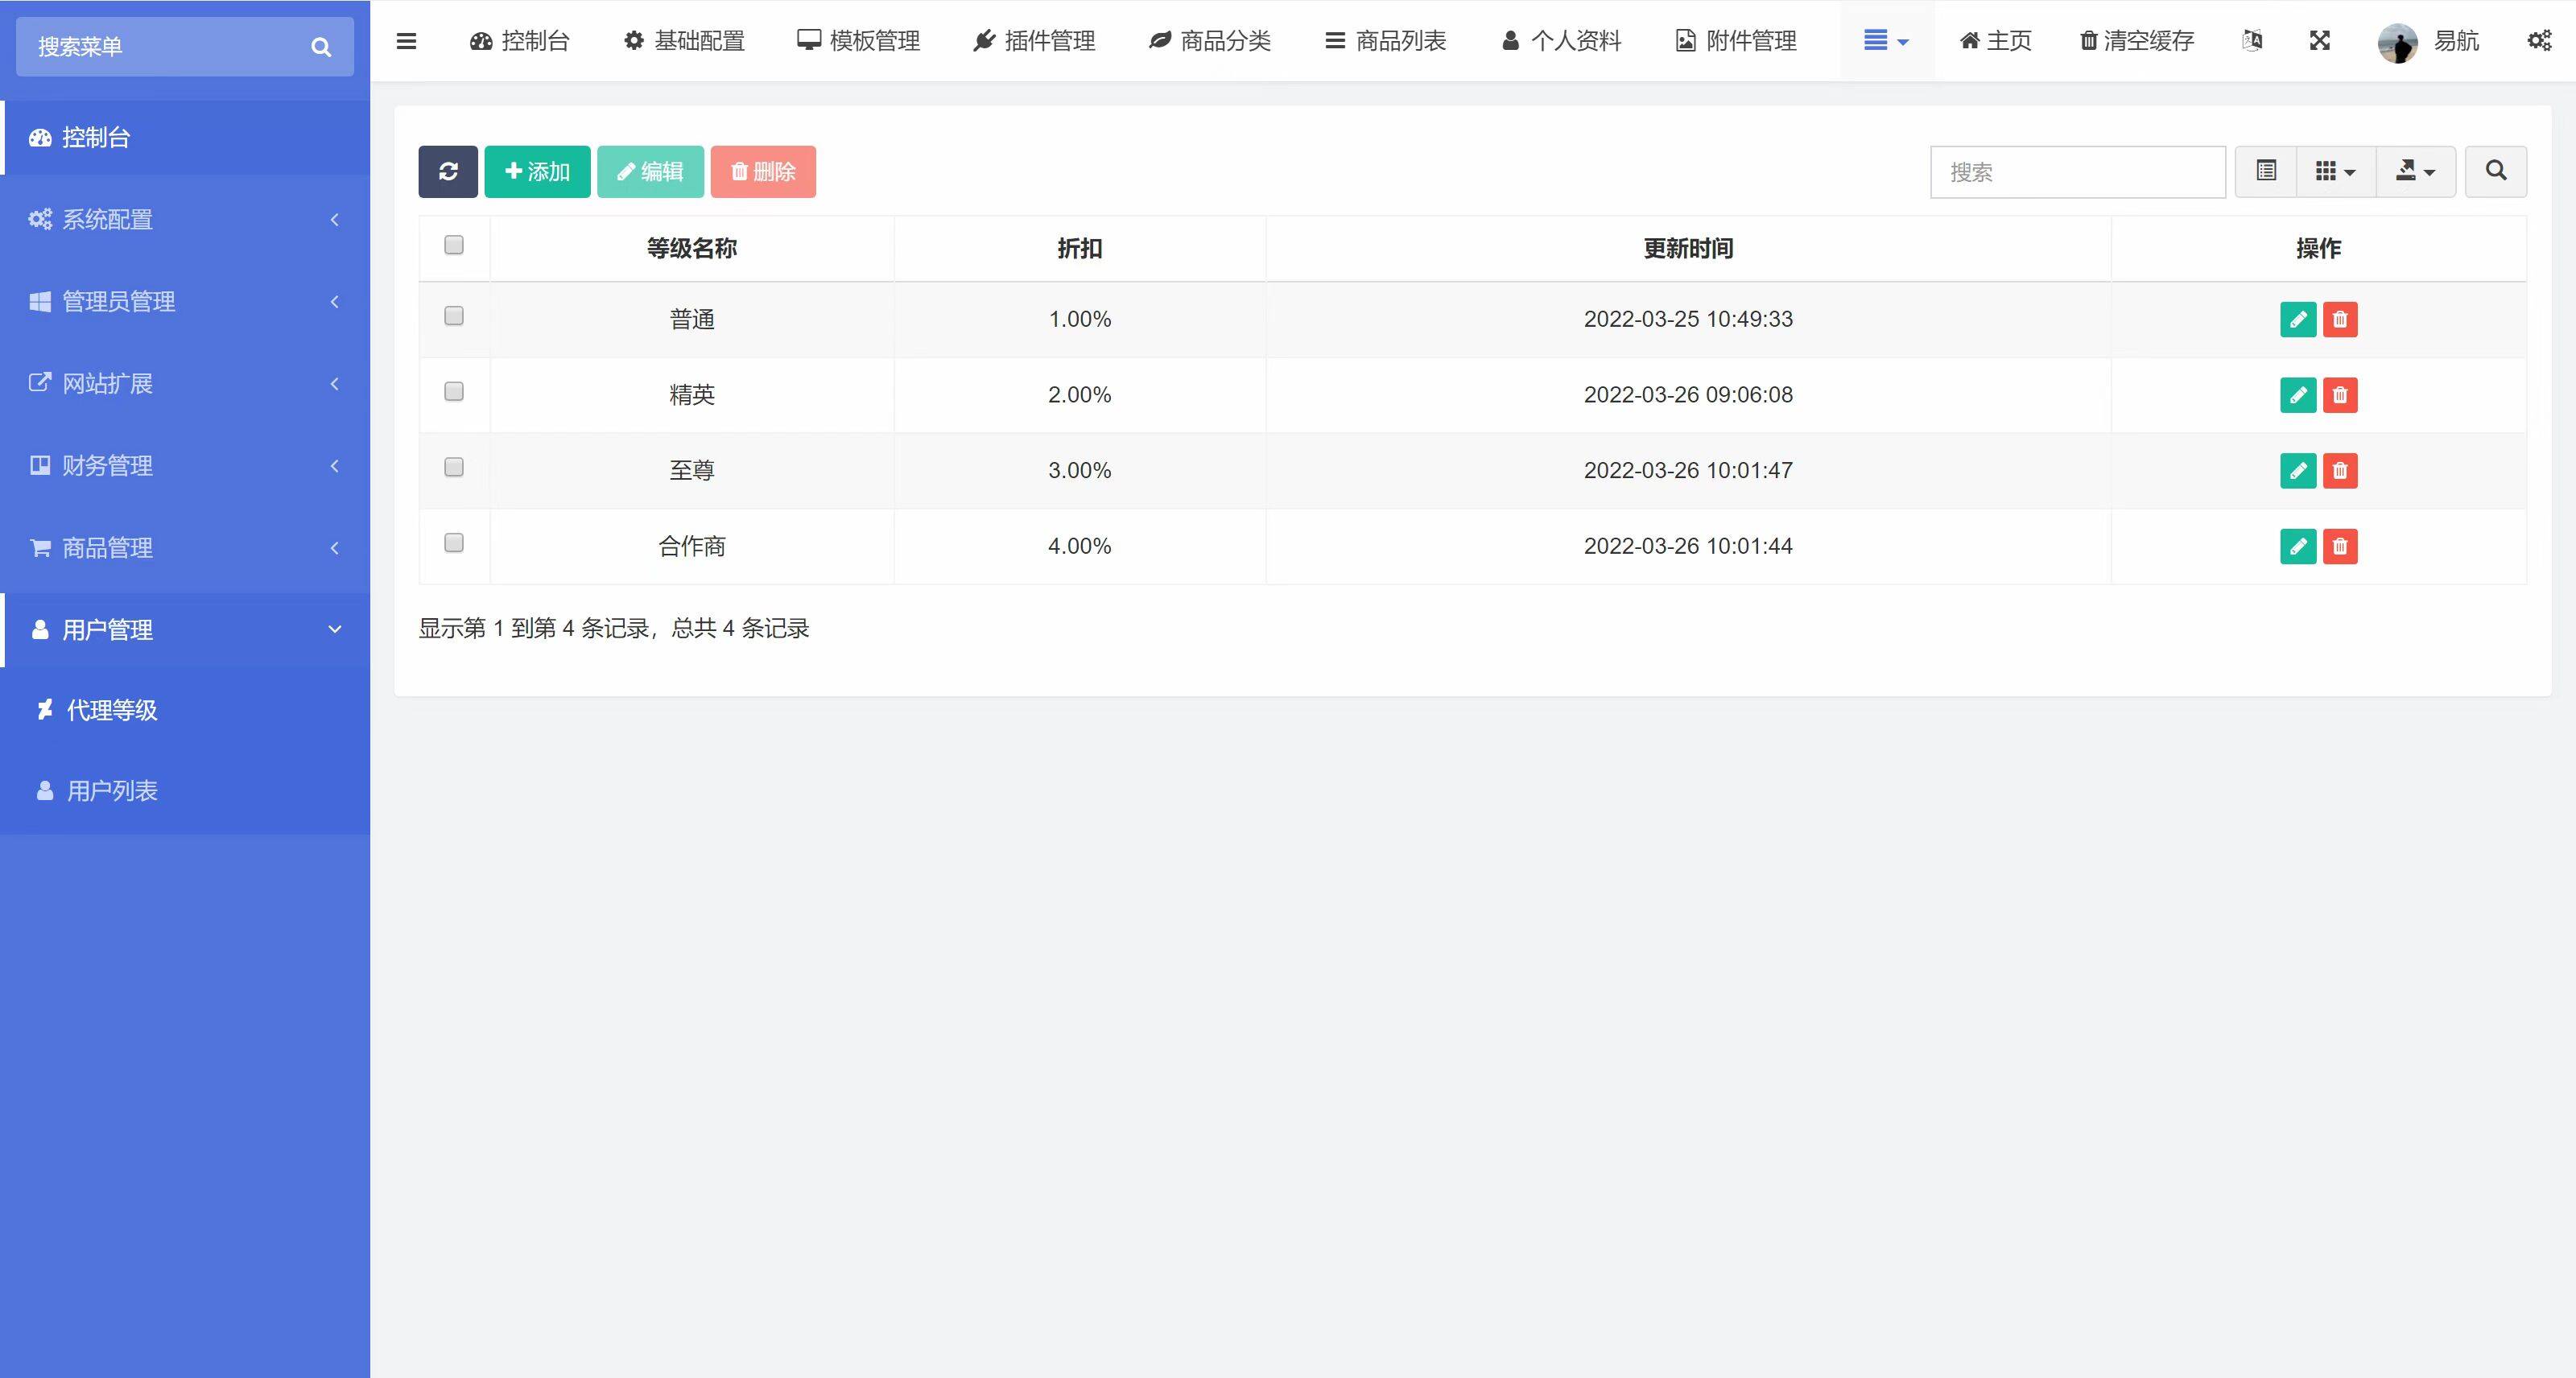2576x1378 pixels.
Task: Open the columns visibility dropdown
Action: coord(2335,171)
